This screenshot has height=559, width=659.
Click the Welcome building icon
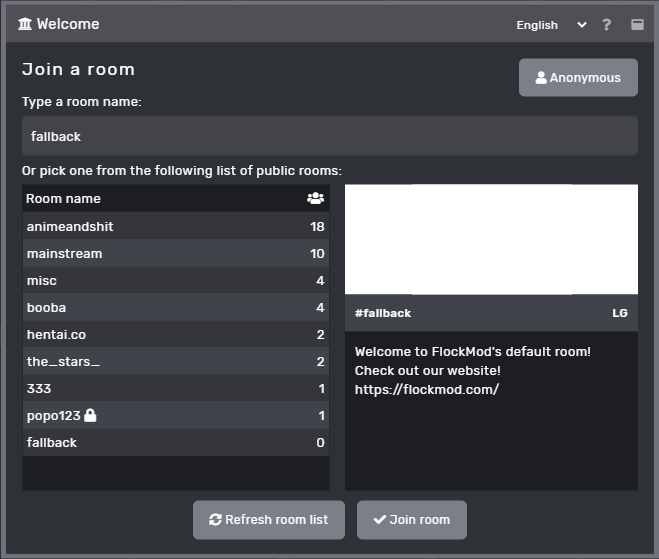click(x=25, y=24)
